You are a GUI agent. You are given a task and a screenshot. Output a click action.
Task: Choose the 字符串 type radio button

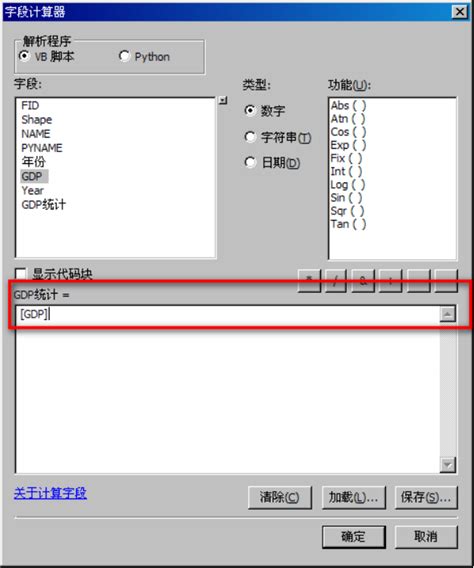click(250, 137)
